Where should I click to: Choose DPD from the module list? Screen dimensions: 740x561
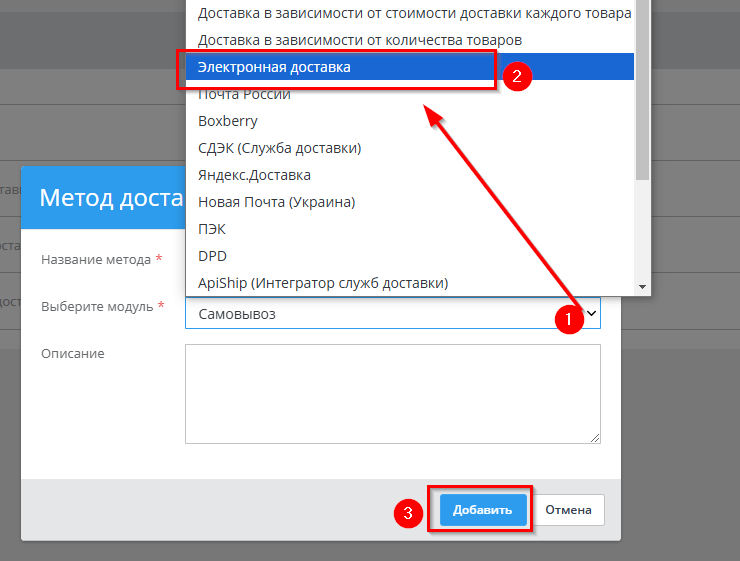tap(213, 256)
